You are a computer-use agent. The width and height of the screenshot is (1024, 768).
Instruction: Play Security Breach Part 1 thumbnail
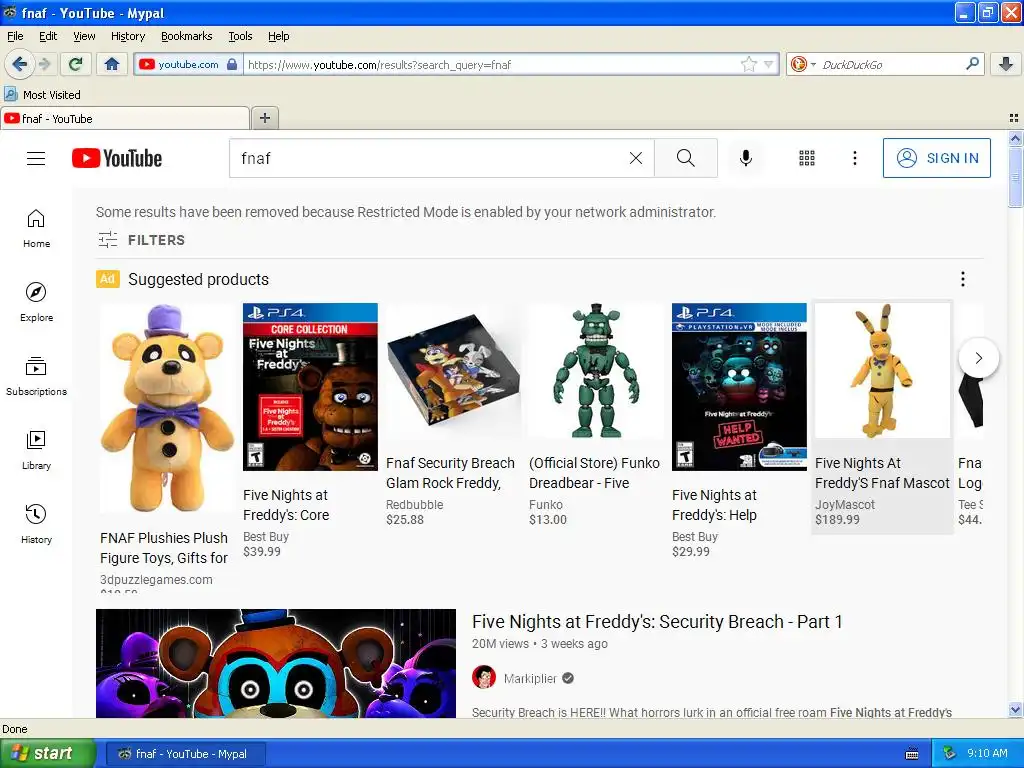(276, 664)
